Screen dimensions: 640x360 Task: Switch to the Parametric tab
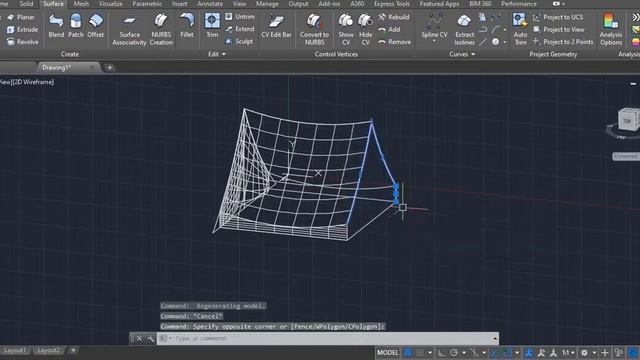pyautogui.click(x=147, y=4)
